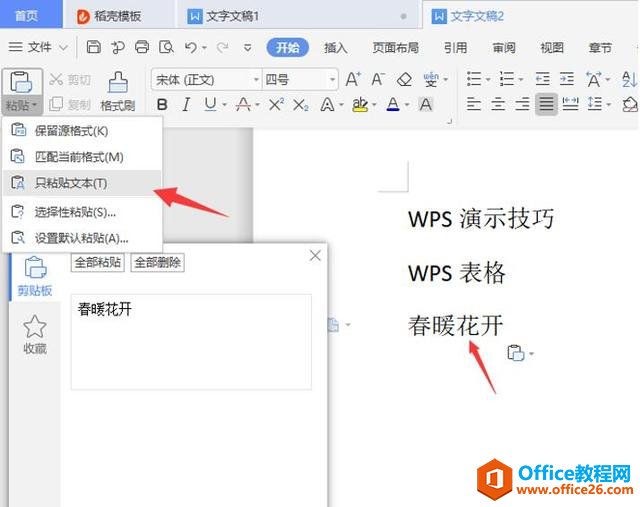Image resolution: width=640 pixels, height=507 pixels.
Task: Expand the line spacing dropdown arrow
Action: (609, 105)
